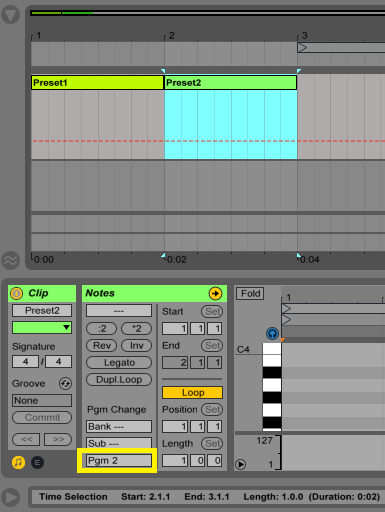385x512 pixels.
Task: Click the Preset2 clip name field
Action: [42, 310]
